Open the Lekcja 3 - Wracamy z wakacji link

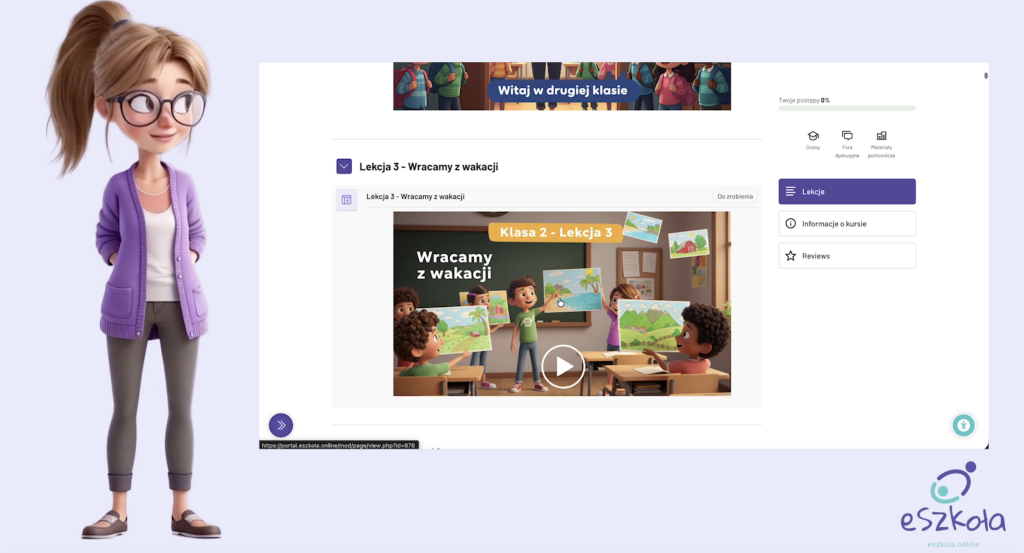tap(415, 197)
